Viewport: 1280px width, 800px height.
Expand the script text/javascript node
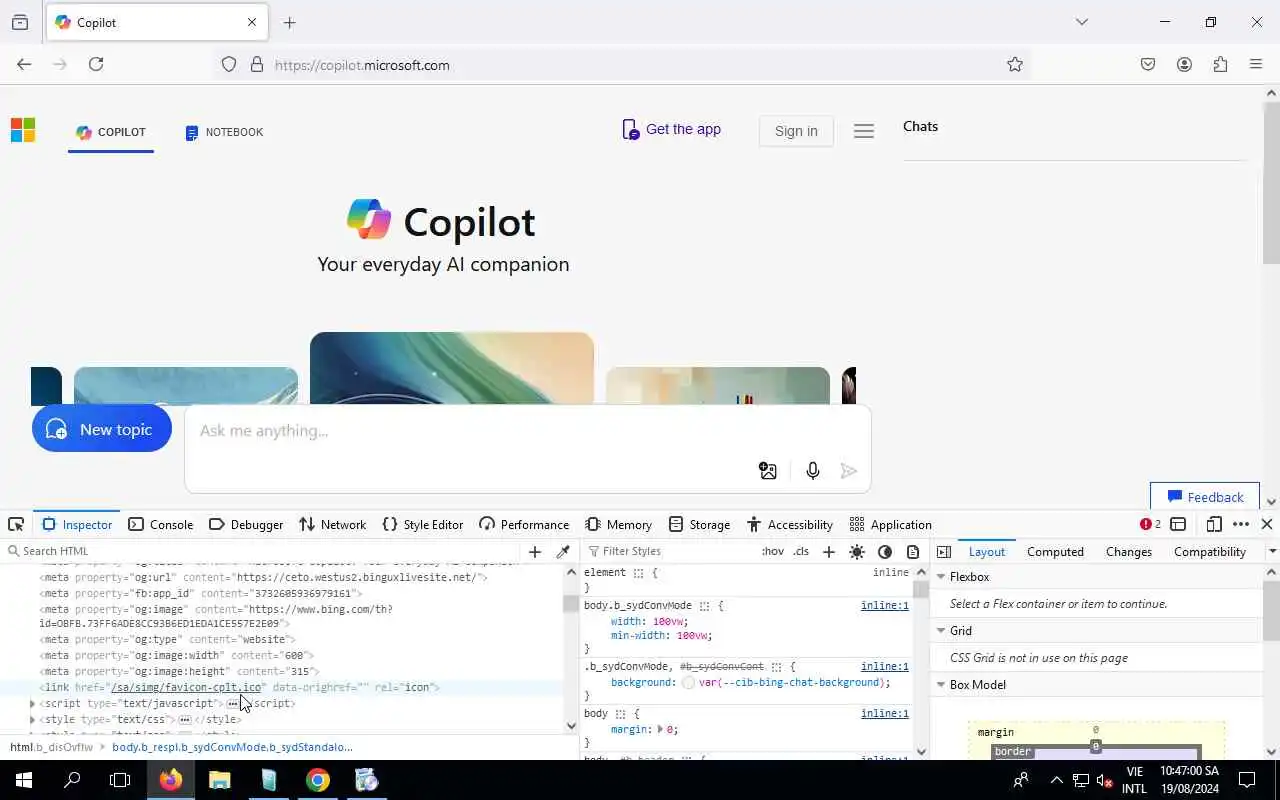[32, 703]
